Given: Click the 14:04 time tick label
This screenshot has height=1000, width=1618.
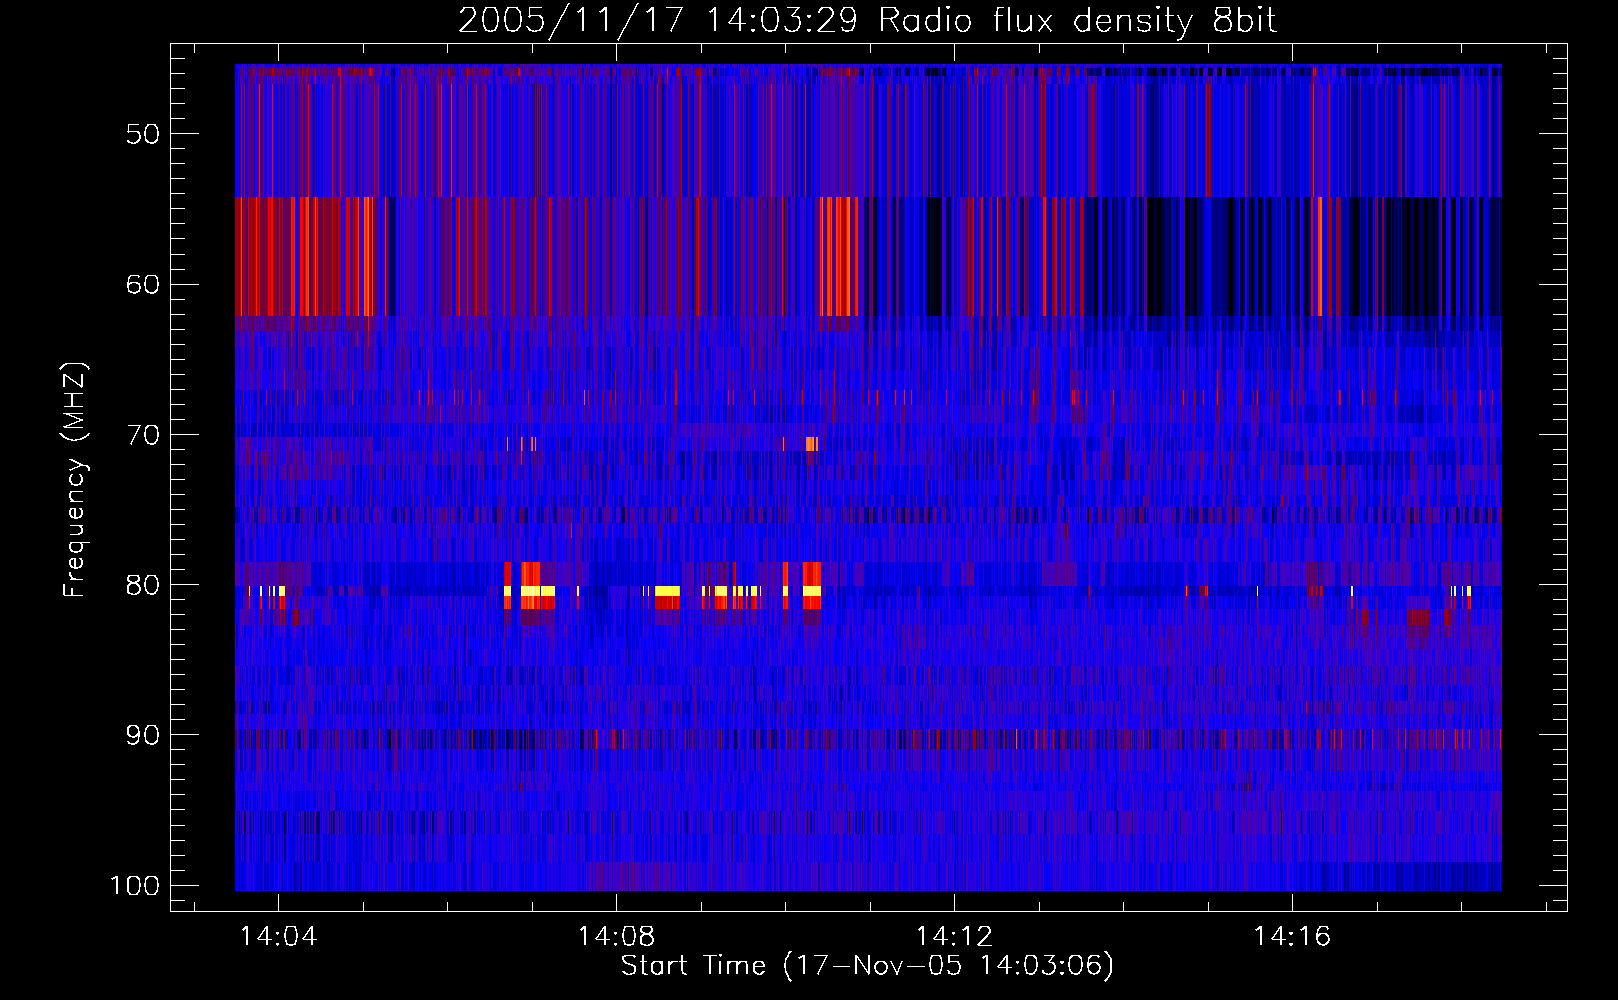Looking at the screenshot, I should click(x=279, y=937).
